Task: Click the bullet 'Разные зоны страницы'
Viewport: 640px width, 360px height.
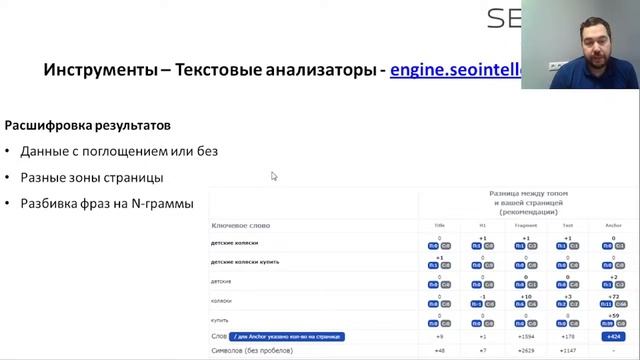Action: pos(92,178)
